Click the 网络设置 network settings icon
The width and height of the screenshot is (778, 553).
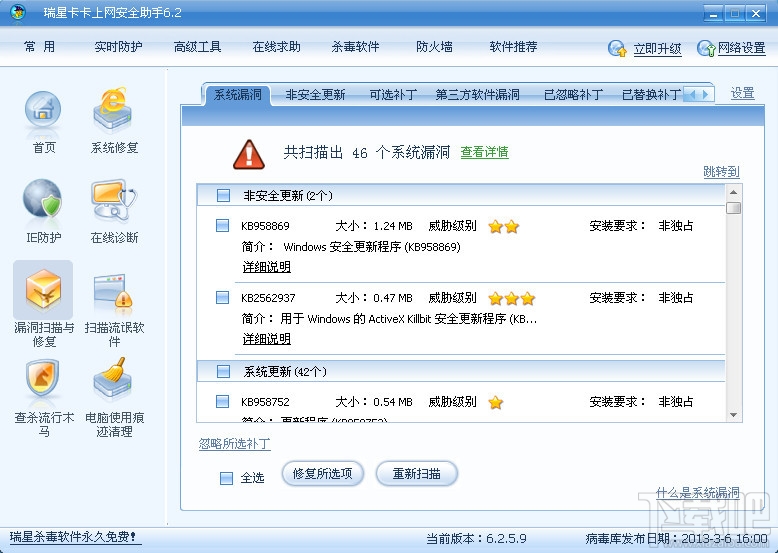click(x=706, y=49)
